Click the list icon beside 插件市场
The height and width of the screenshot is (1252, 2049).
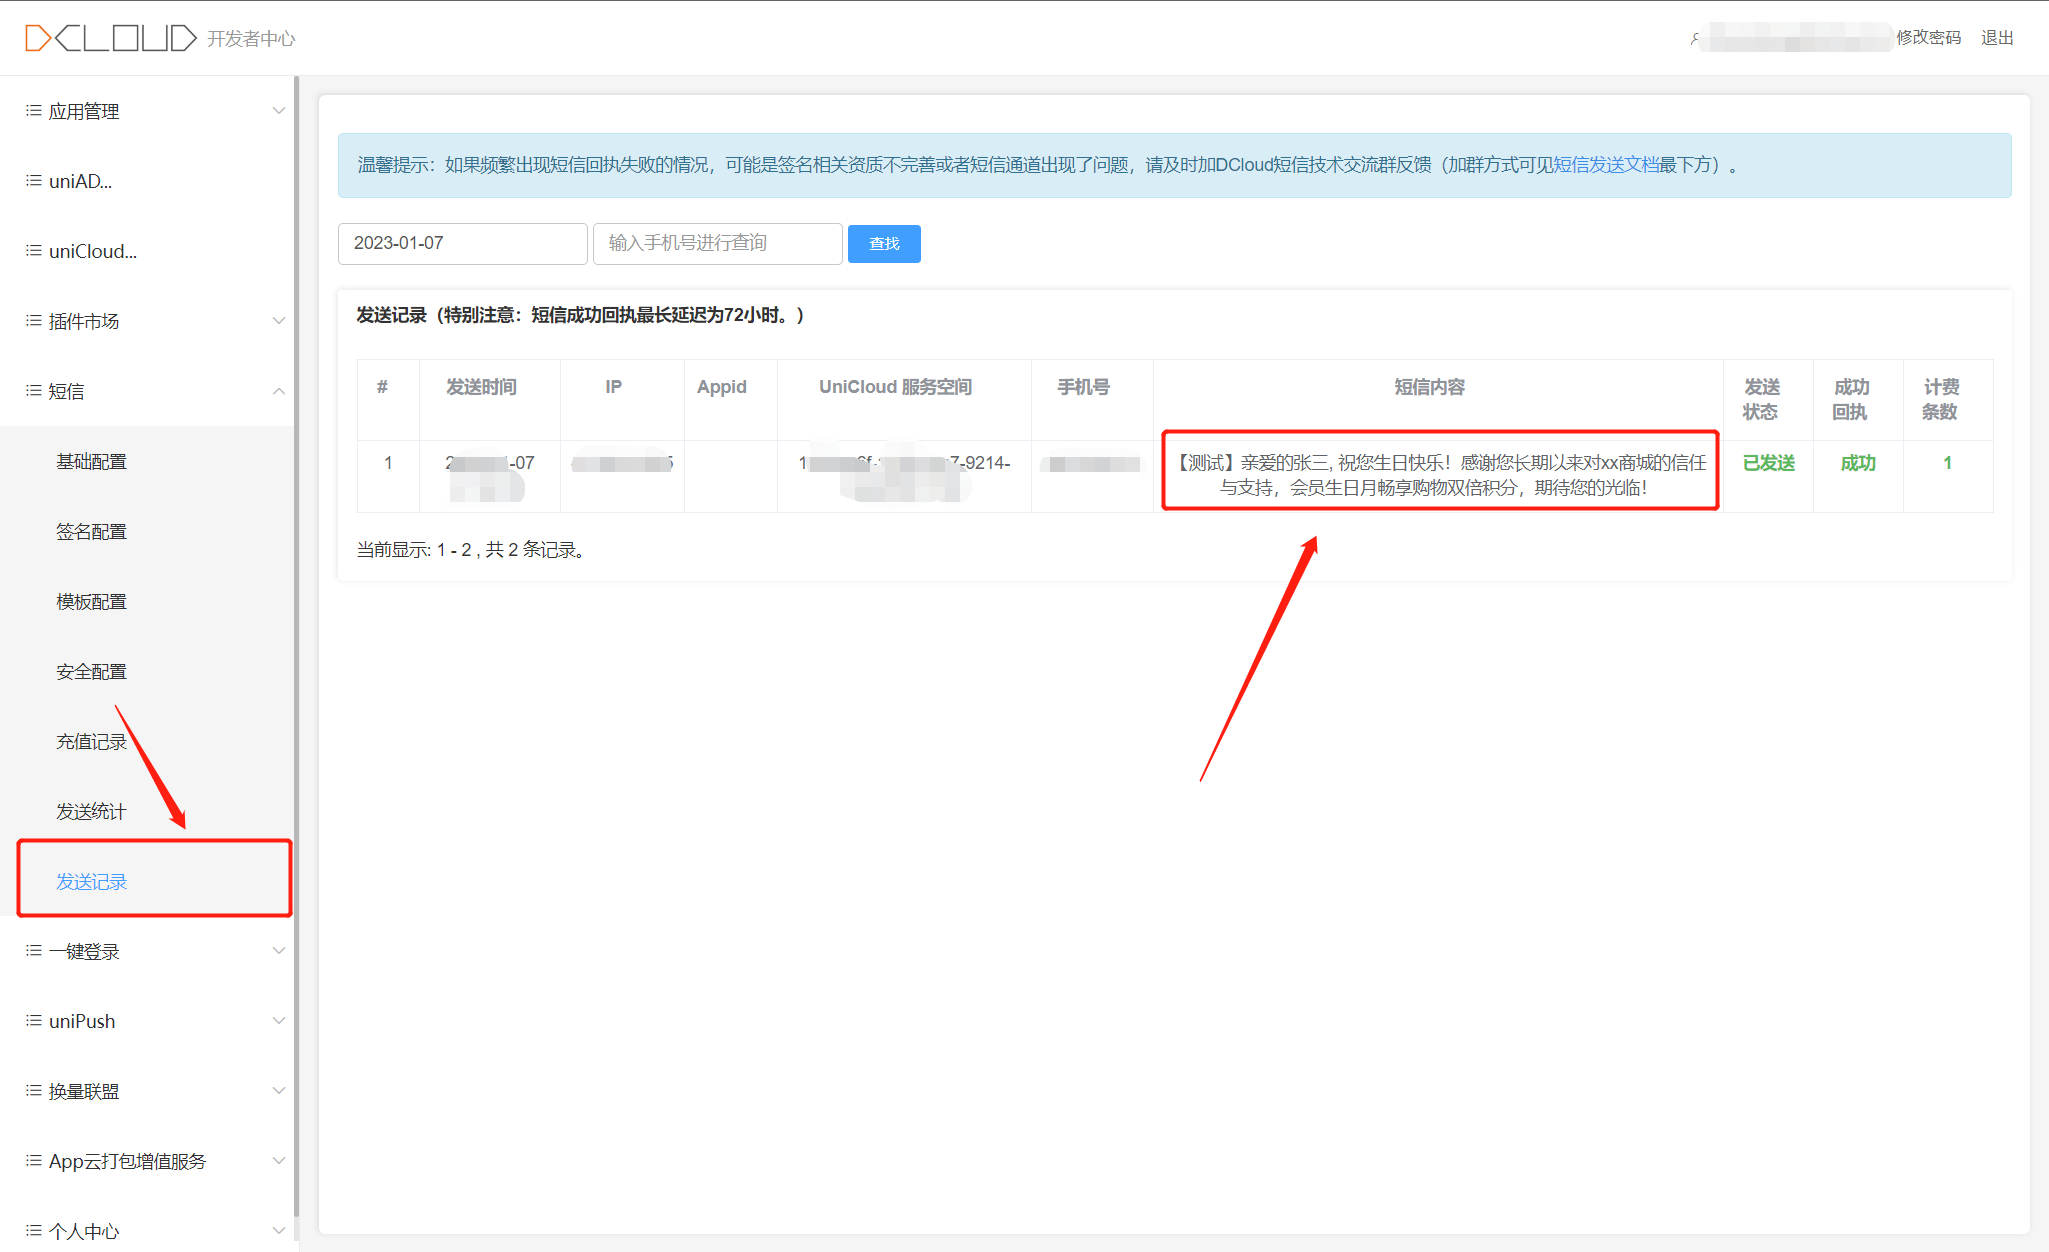coord(34,321)
